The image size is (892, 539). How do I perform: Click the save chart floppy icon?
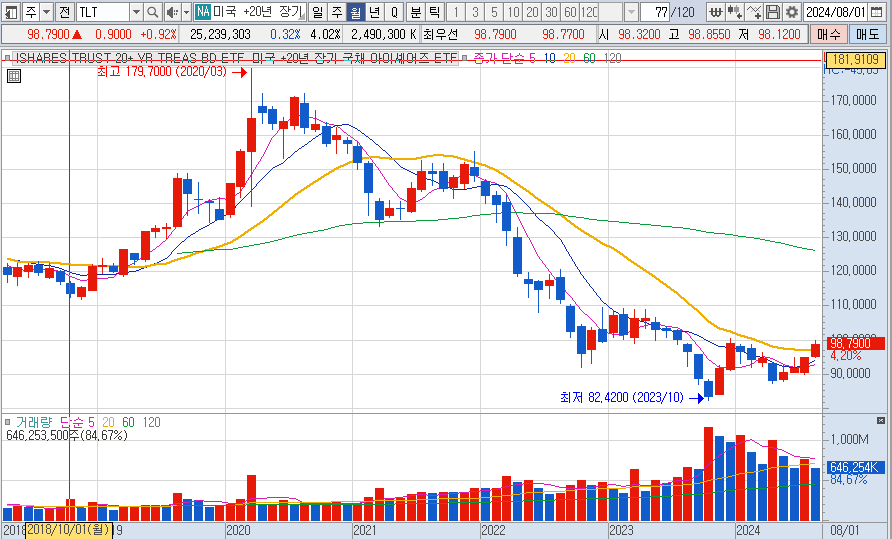pyautogui.click(x=773, y=12)
